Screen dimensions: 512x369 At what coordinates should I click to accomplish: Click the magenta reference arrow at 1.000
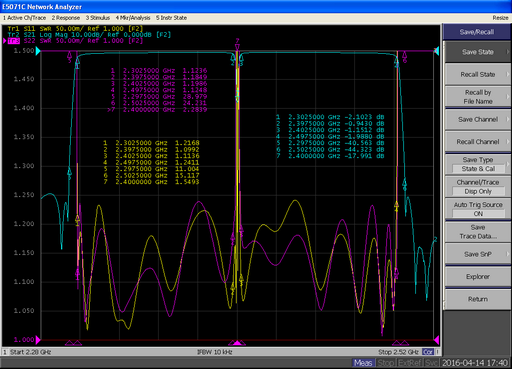coord(38,340)
